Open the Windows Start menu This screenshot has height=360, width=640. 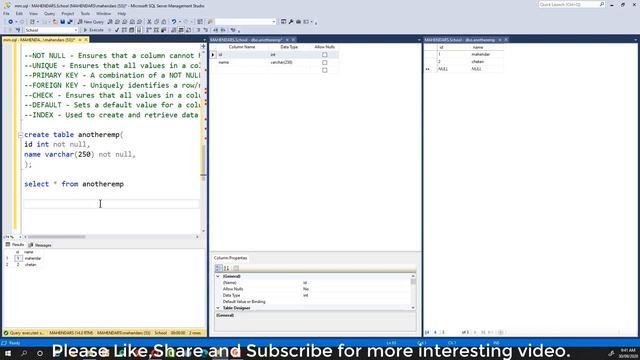click(8, 353)
